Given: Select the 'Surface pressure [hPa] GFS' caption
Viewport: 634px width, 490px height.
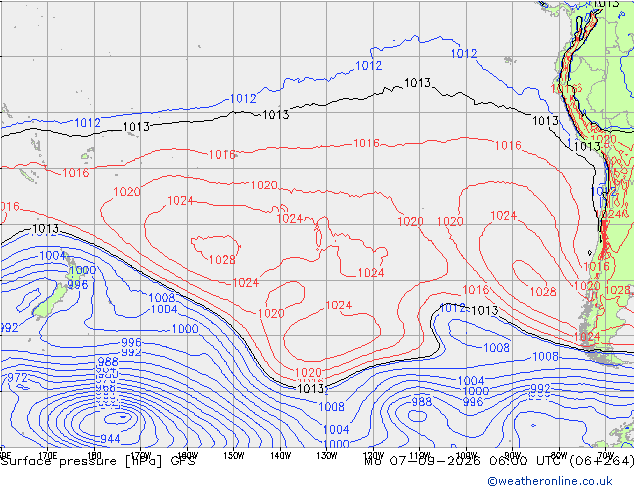Looking at the screenshot, I should tap(98, 461).
